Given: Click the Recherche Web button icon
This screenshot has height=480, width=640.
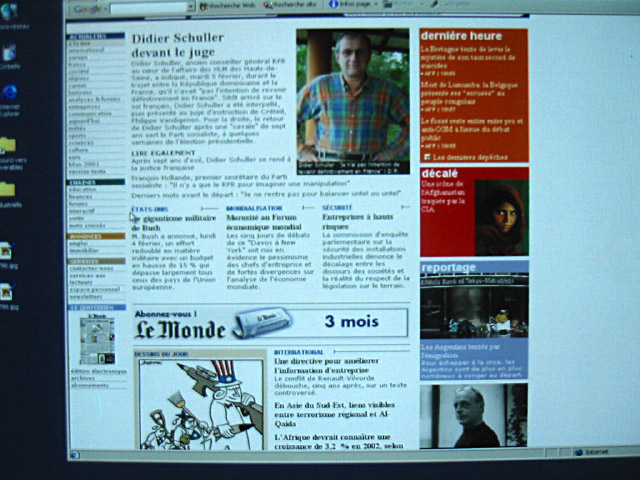Looking at the screenshot, I should click(204, 6).
